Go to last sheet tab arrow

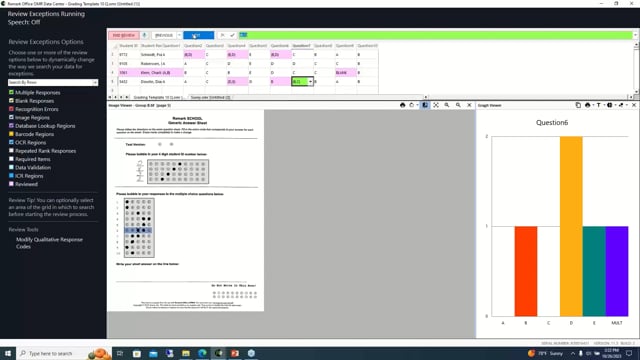(x=127, y=98)
